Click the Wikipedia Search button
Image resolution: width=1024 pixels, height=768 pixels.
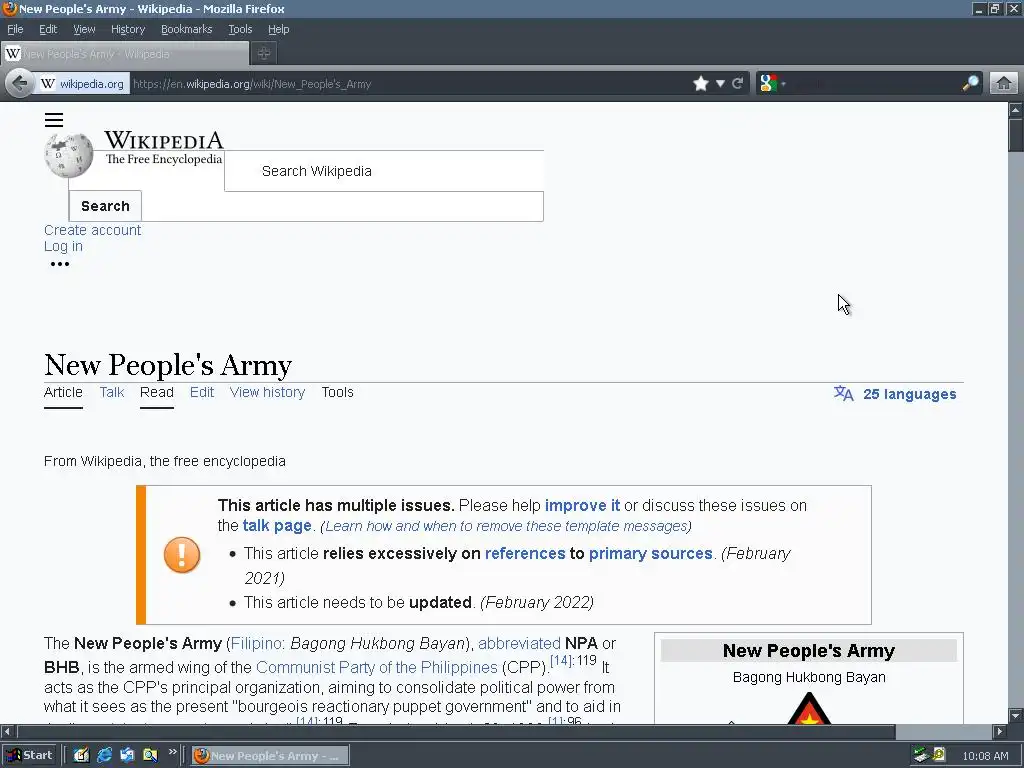[x=105, y=206]
